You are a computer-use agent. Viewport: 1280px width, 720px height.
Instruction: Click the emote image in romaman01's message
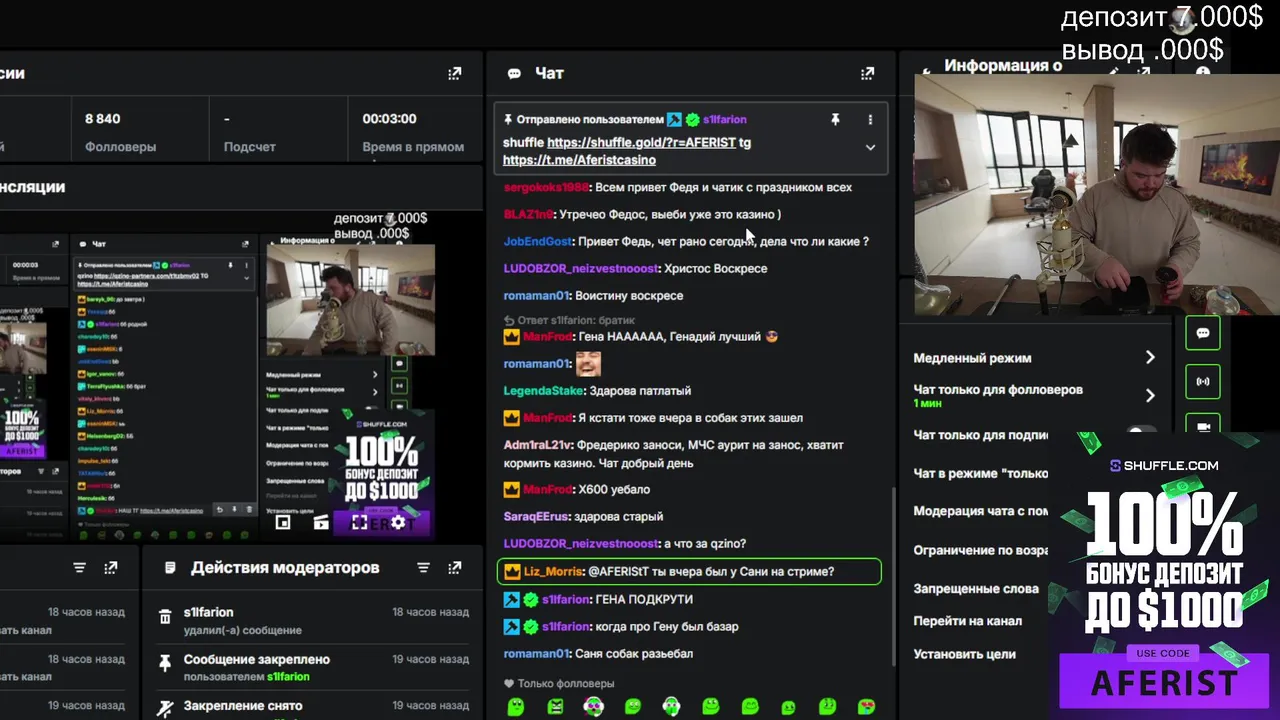pyautogui.click(x=587, y=364)
